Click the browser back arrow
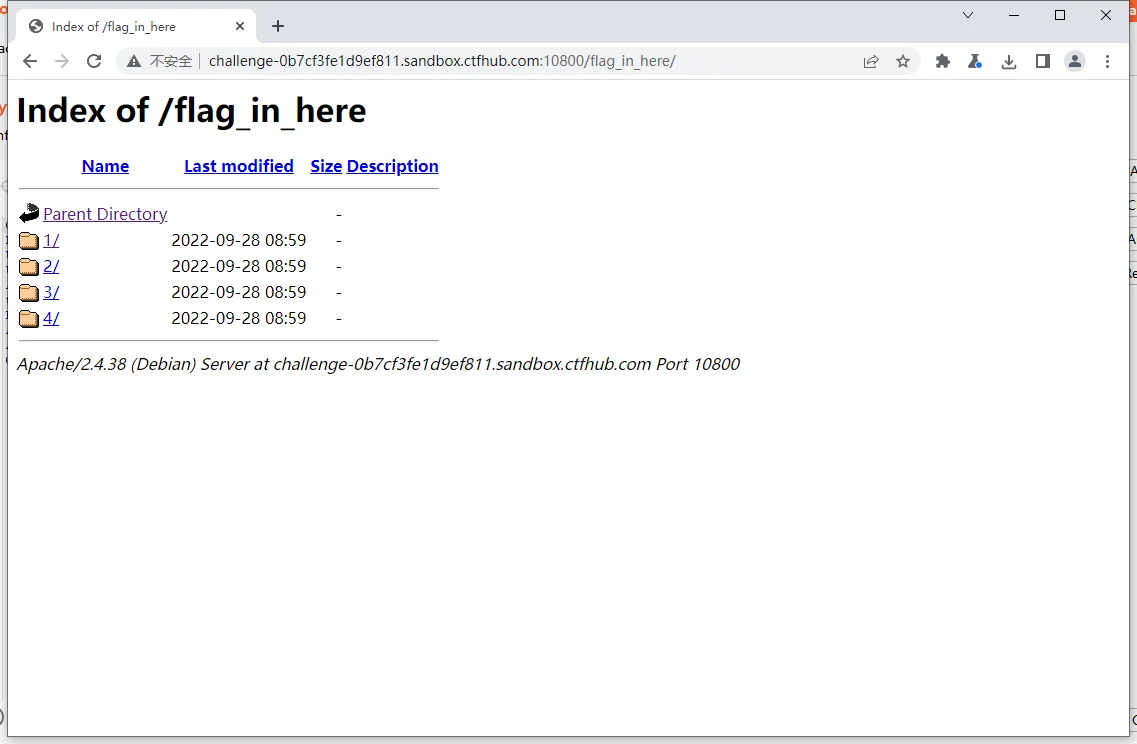The image size is (1137, 744). [x=30, y=61]
